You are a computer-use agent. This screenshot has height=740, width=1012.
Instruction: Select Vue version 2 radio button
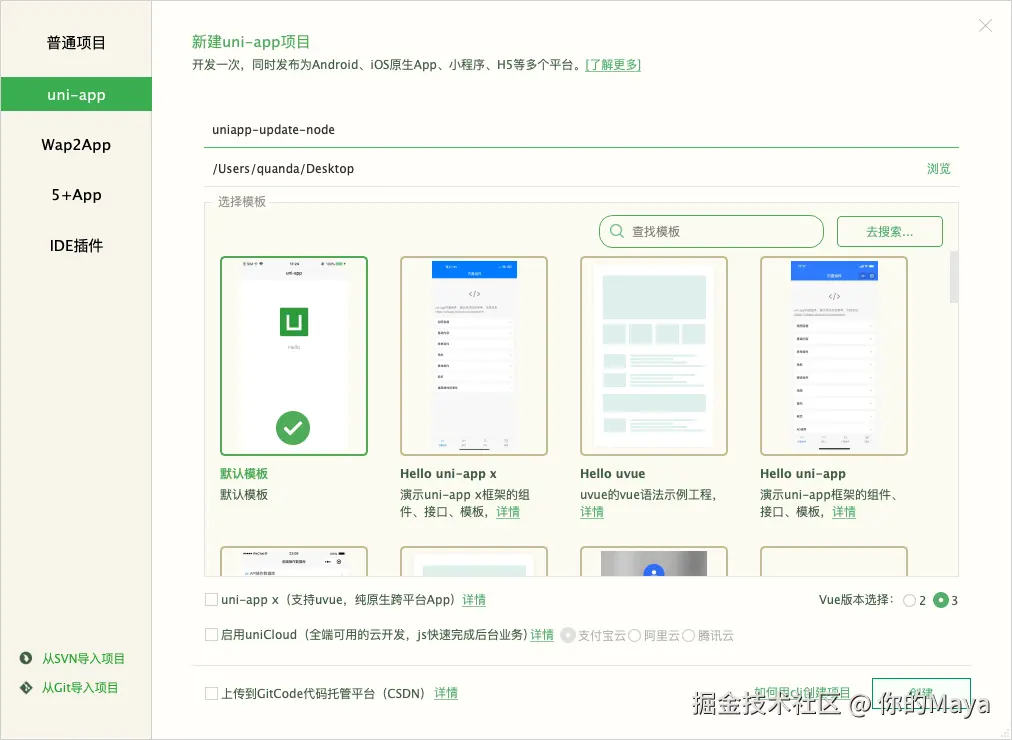(909, 601)
